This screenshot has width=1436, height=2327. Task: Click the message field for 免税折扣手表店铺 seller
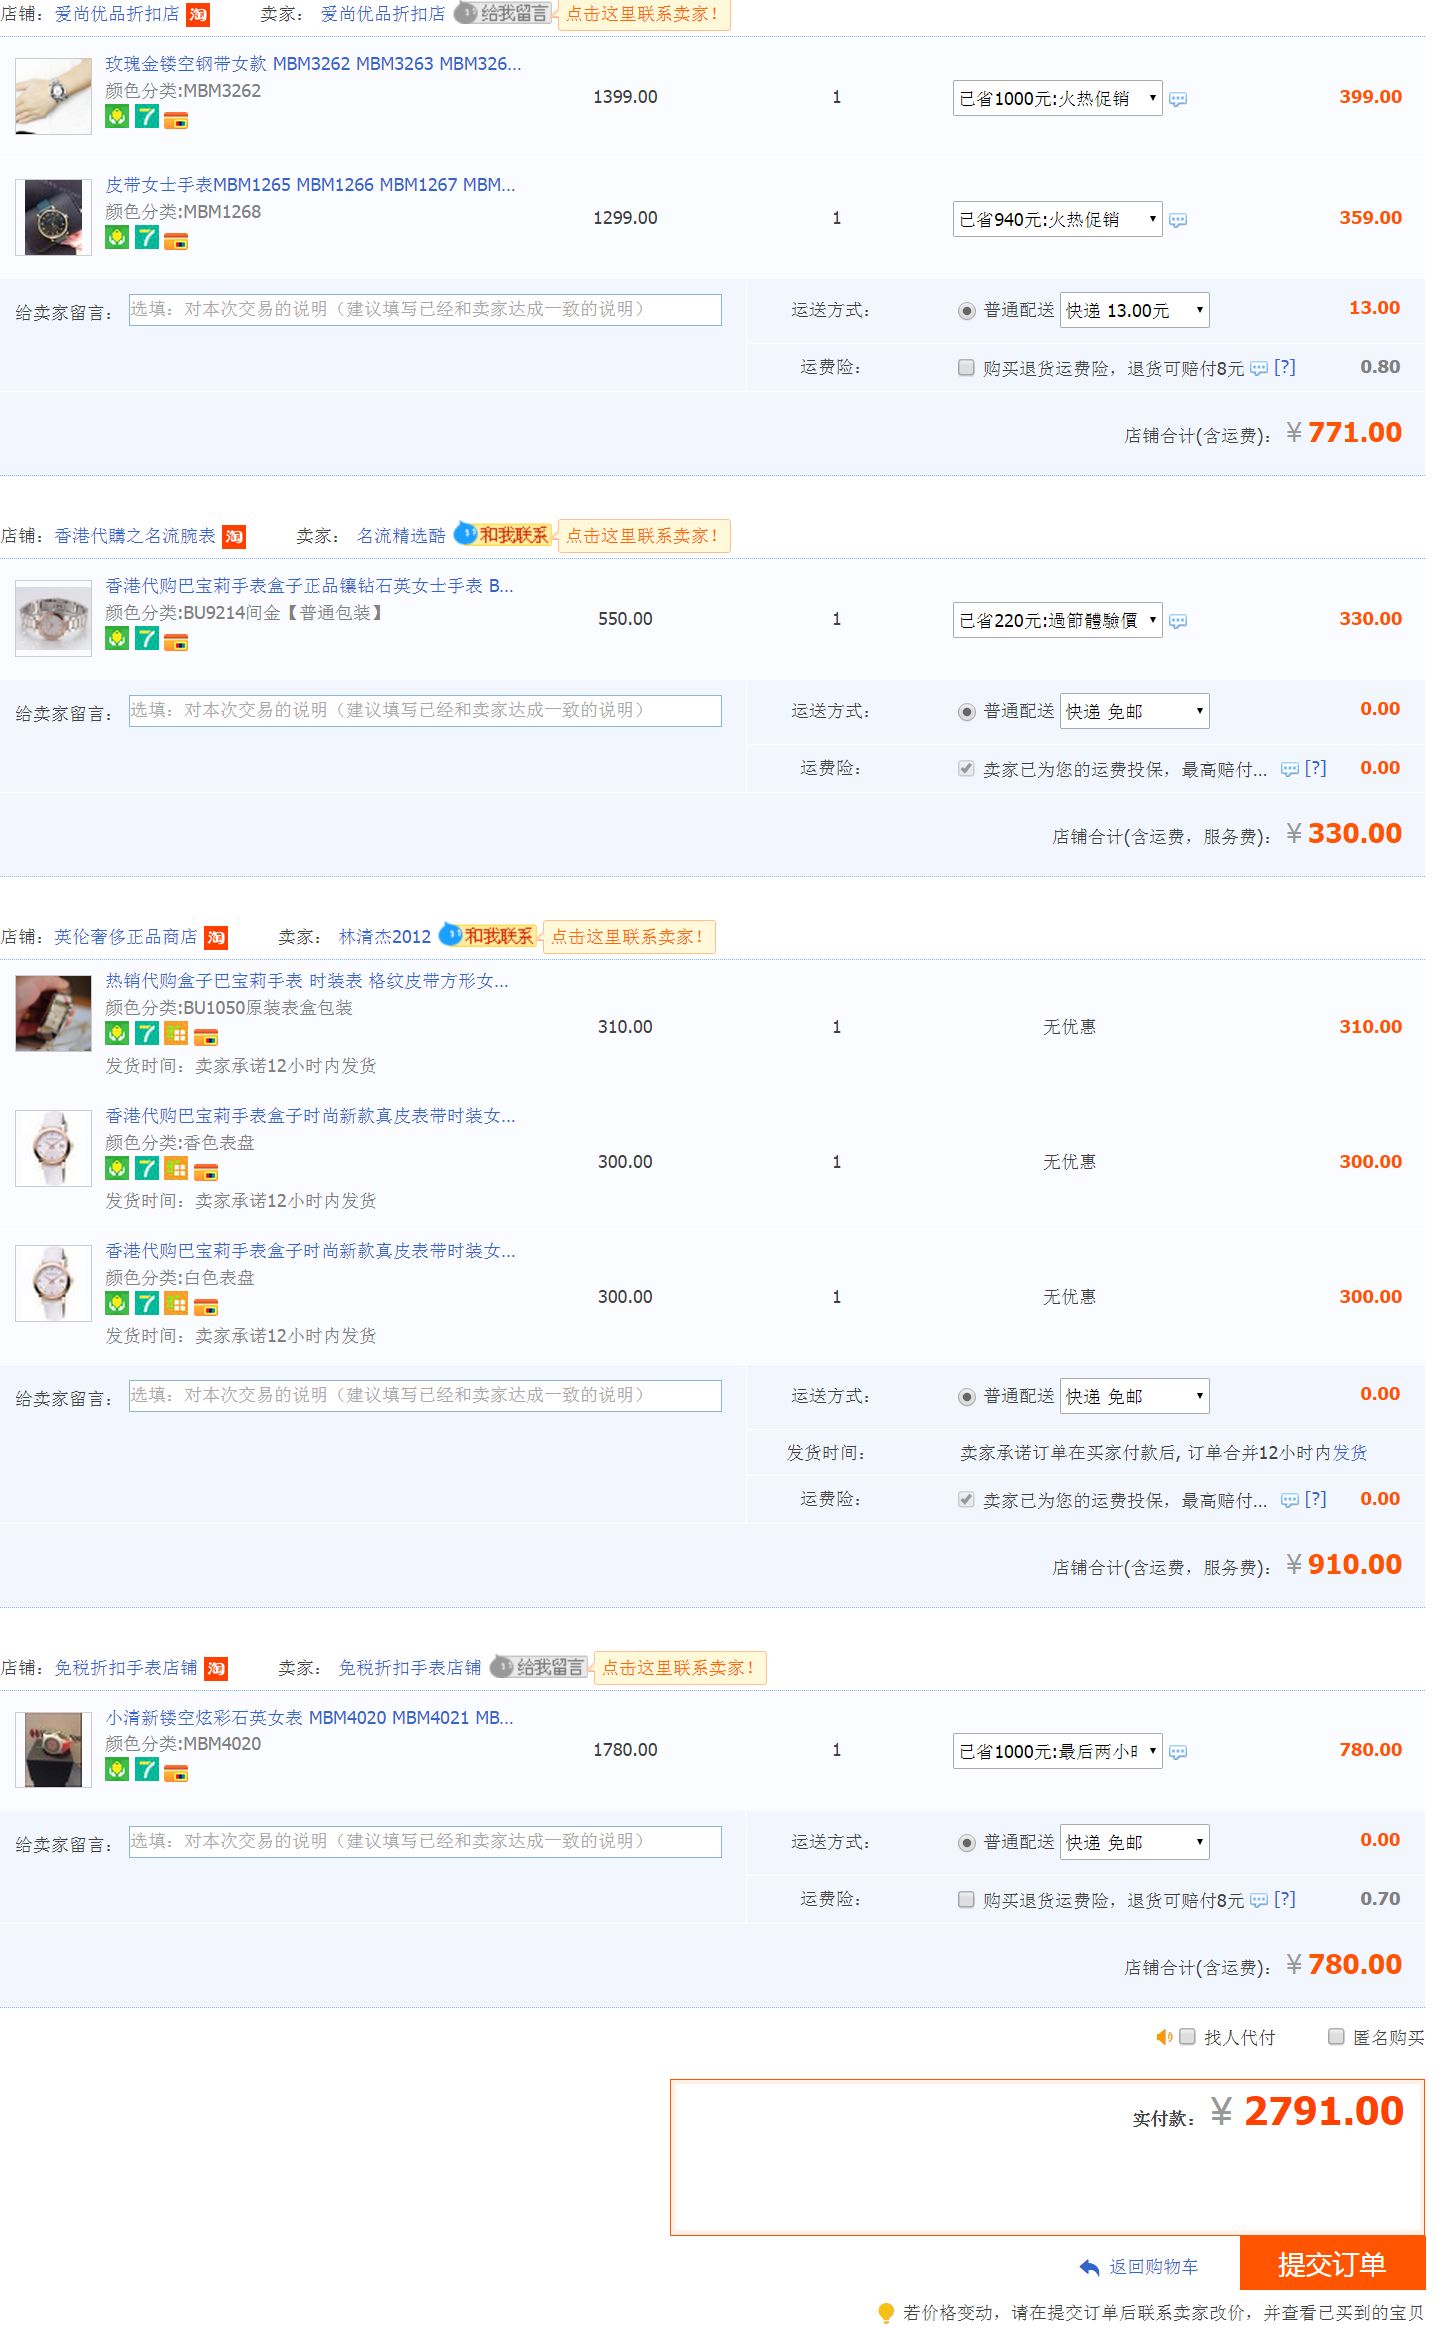(x=425, y=1842)
